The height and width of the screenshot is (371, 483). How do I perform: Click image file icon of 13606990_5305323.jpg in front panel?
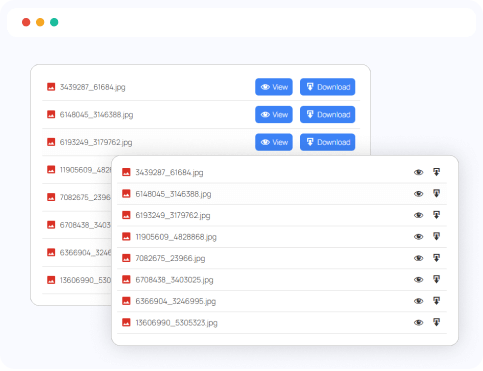[x=126, y=322]
